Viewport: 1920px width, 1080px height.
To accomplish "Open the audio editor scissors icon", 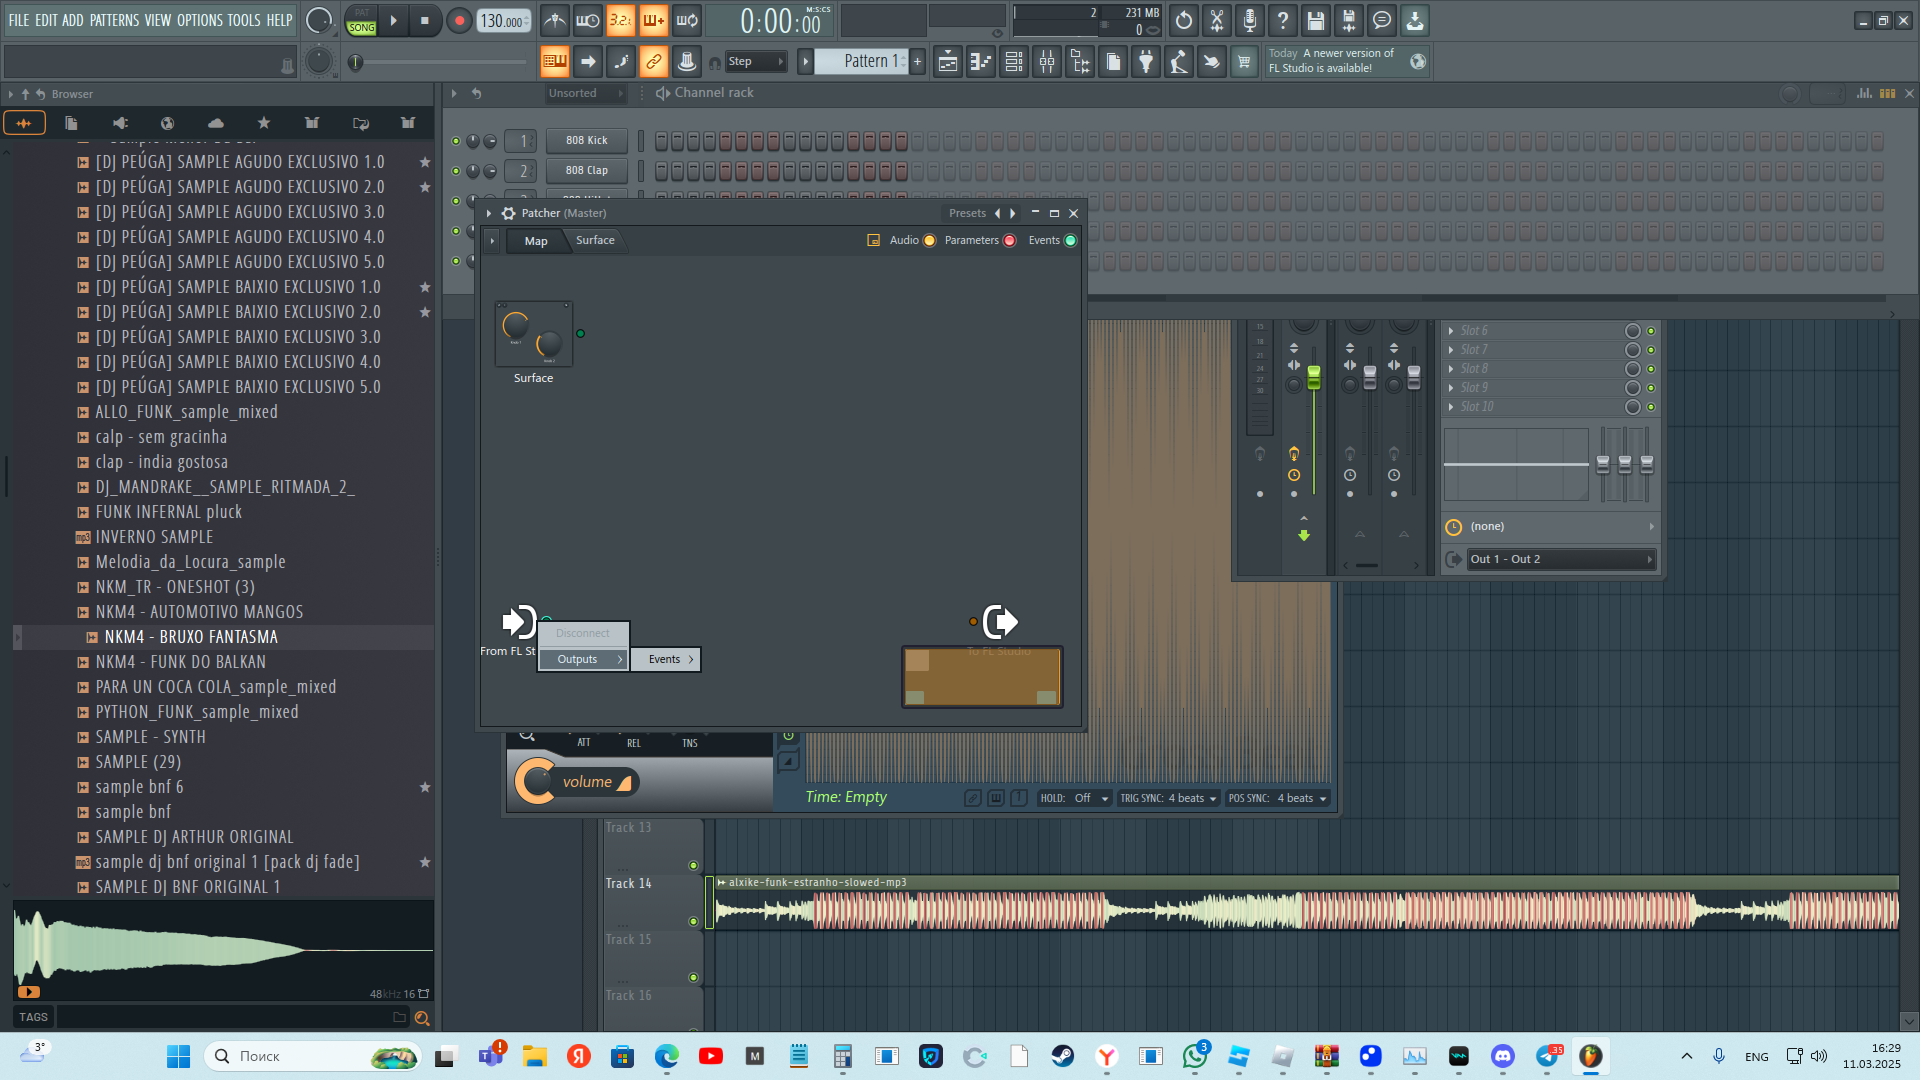I will 1217,20.
